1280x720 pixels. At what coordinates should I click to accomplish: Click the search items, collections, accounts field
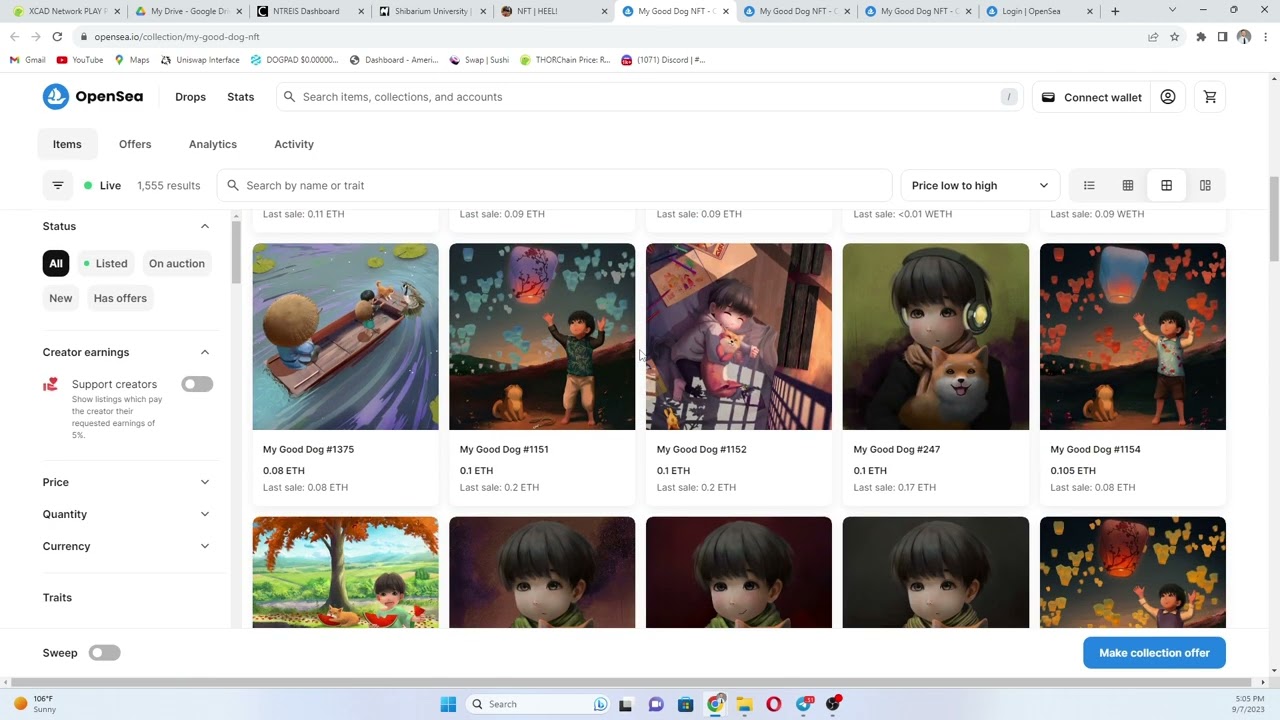649,97
